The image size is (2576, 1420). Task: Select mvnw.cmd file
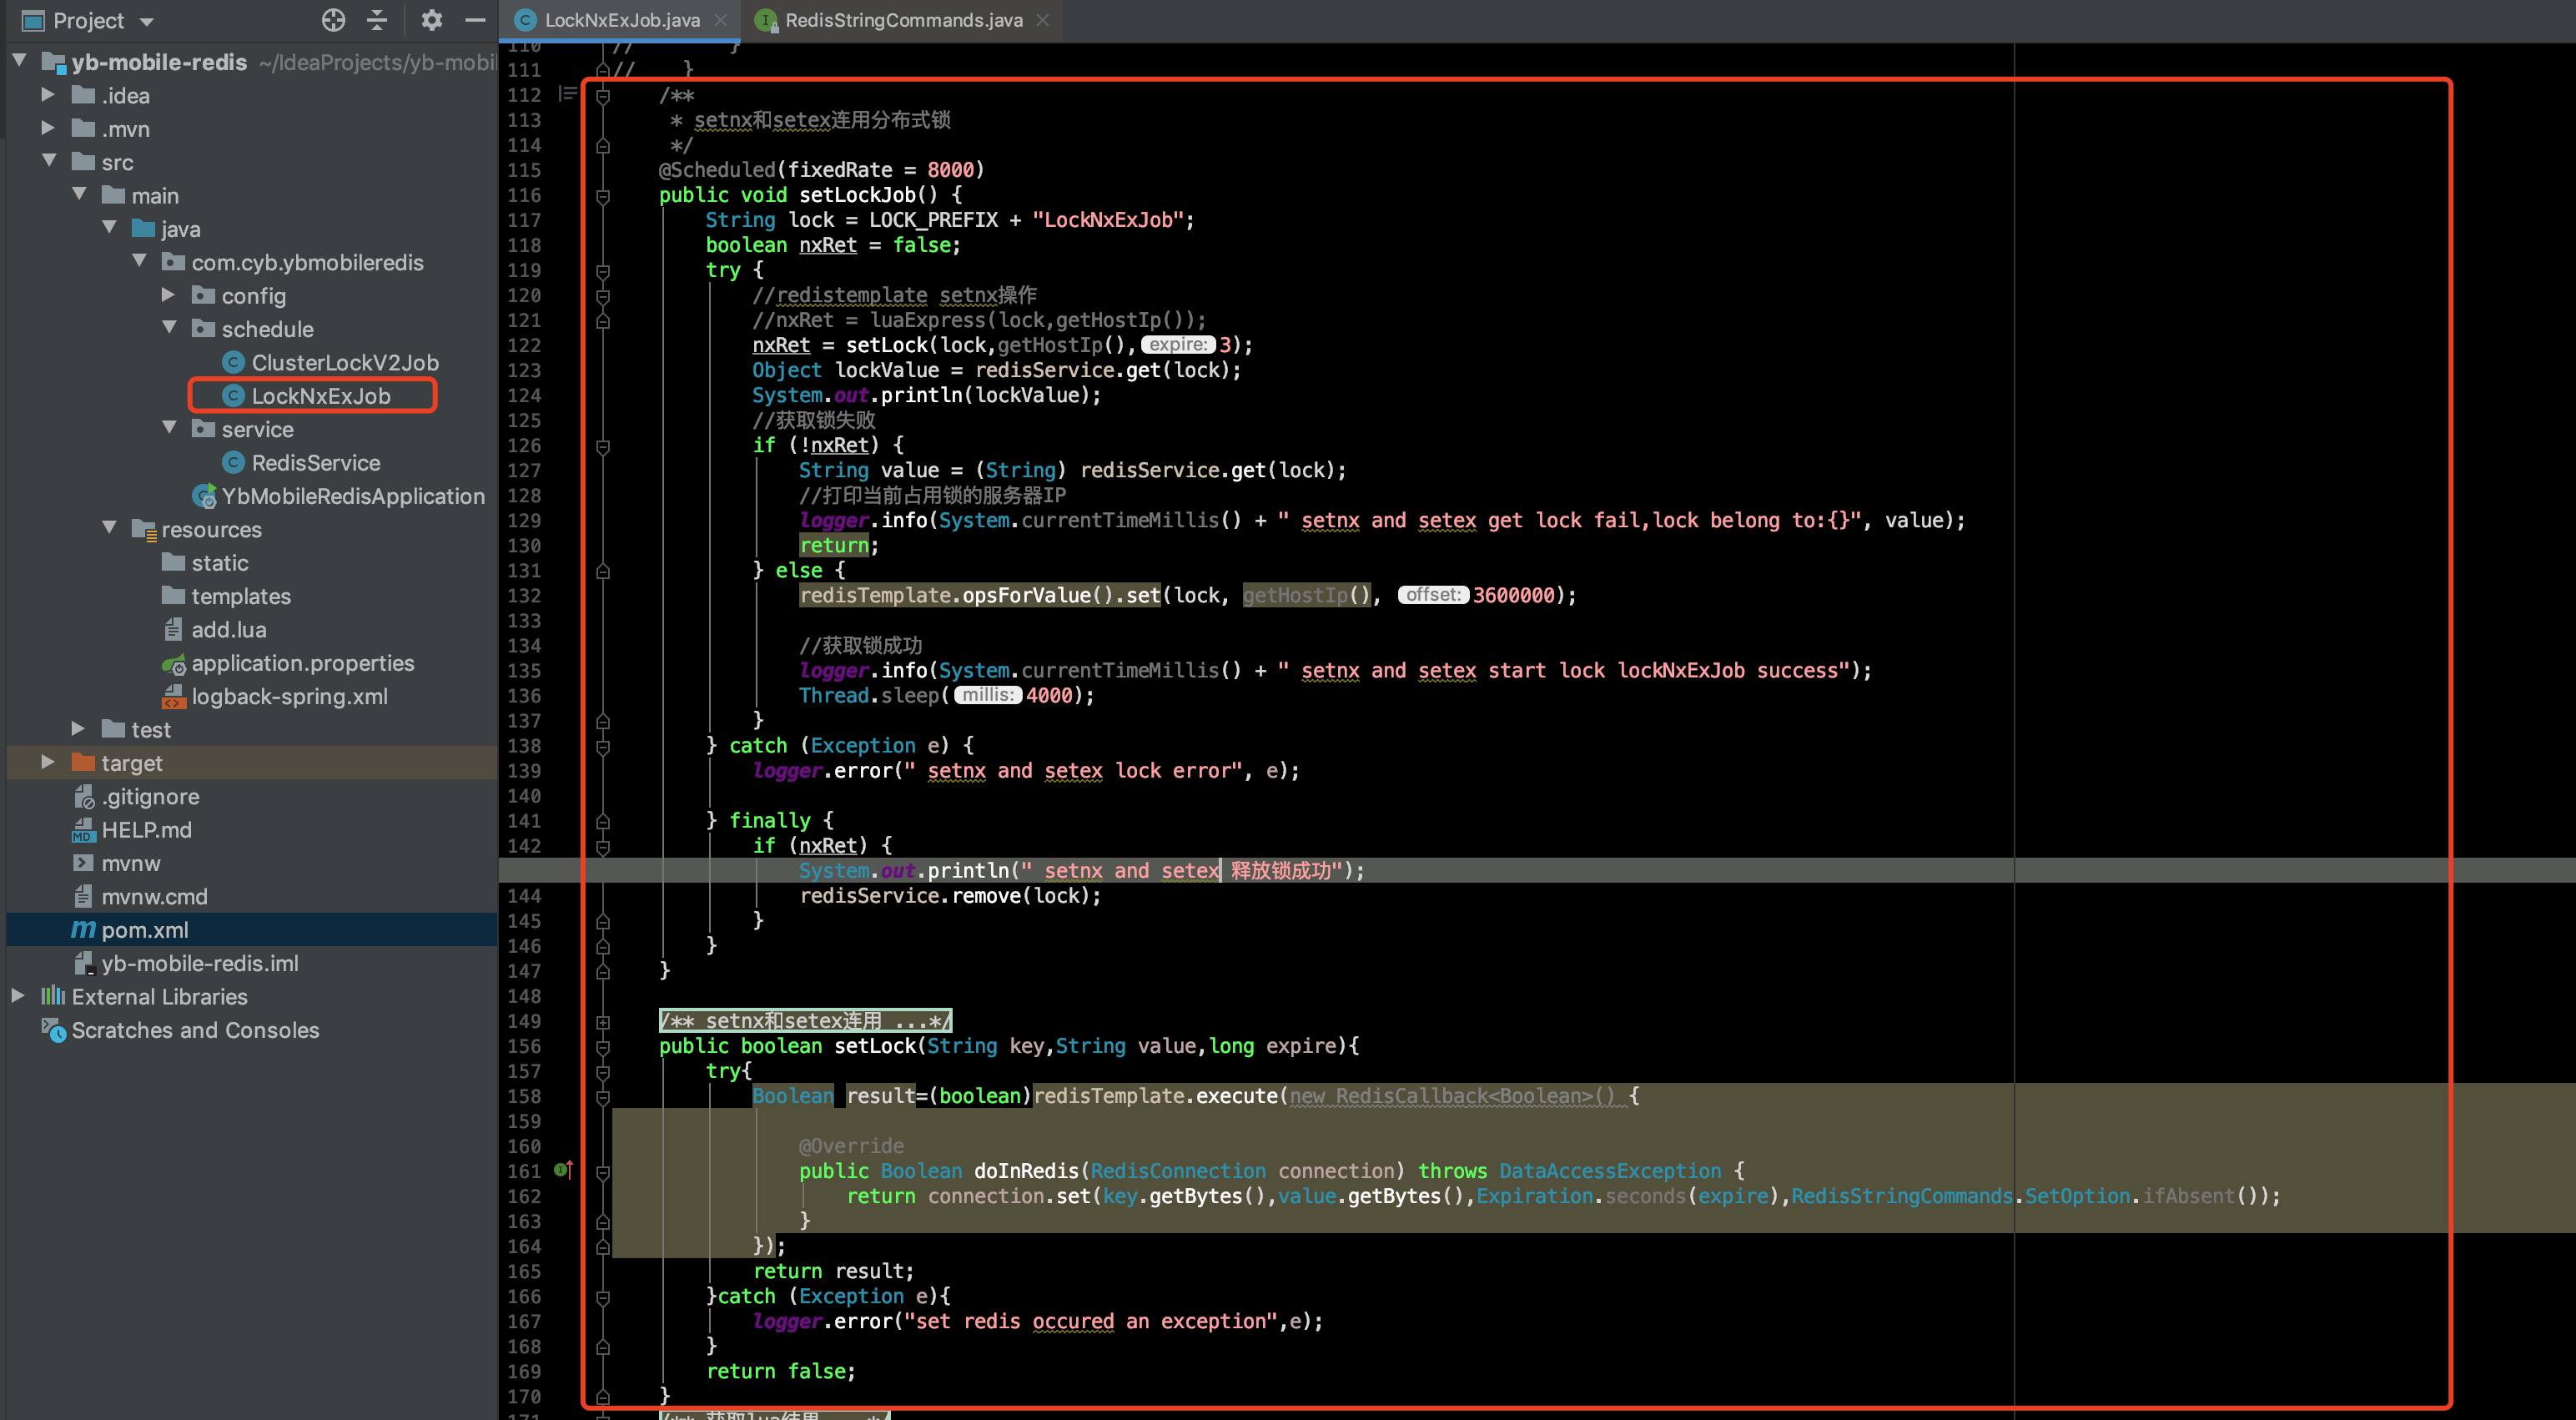[x=154, y=896]
